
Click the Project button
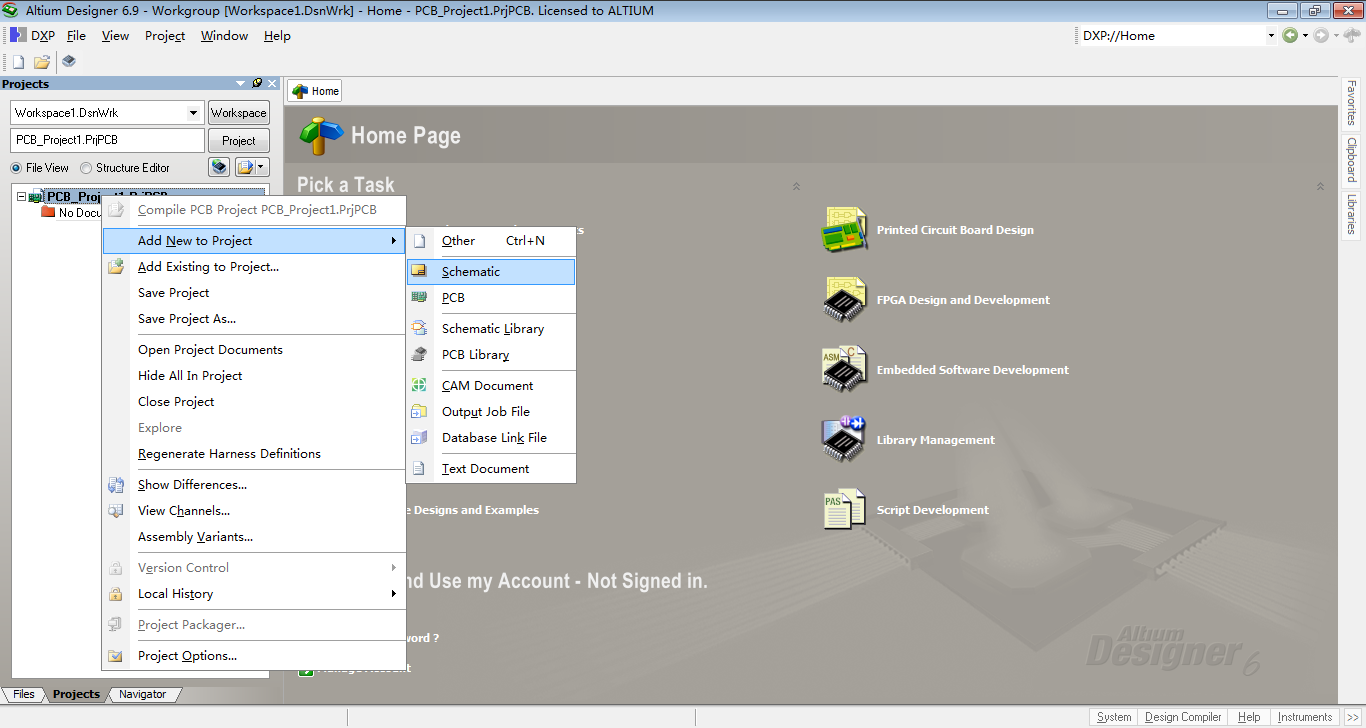(x=238, y=141)
